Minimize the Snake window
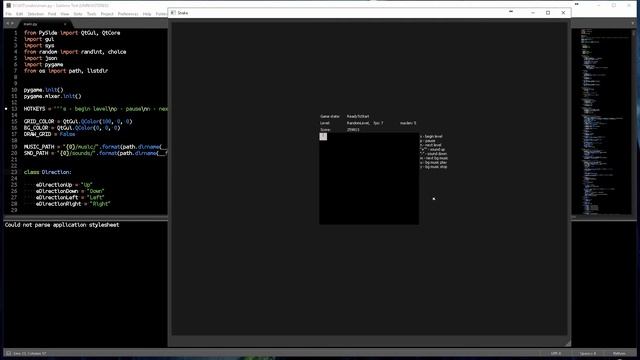Screen dimensions: 640x360 click(533, 13)
